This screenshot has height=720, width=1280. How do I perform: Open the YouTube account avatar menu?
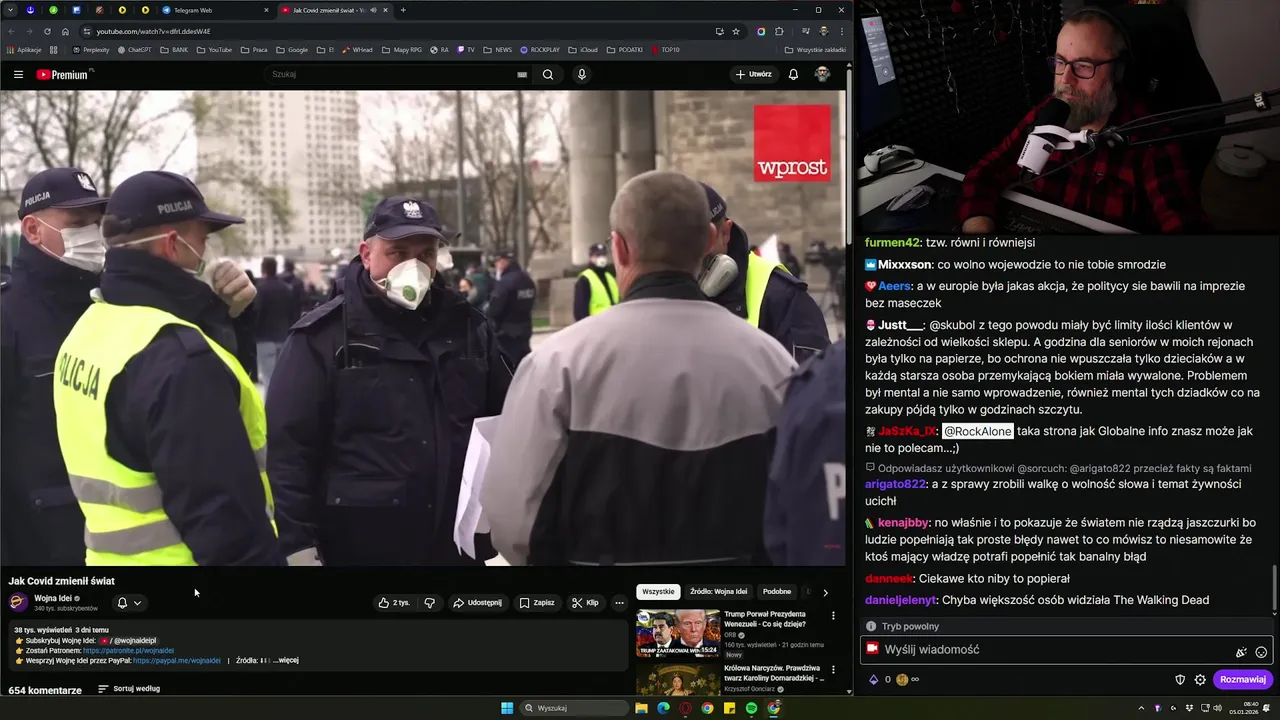tap(822, 74)
